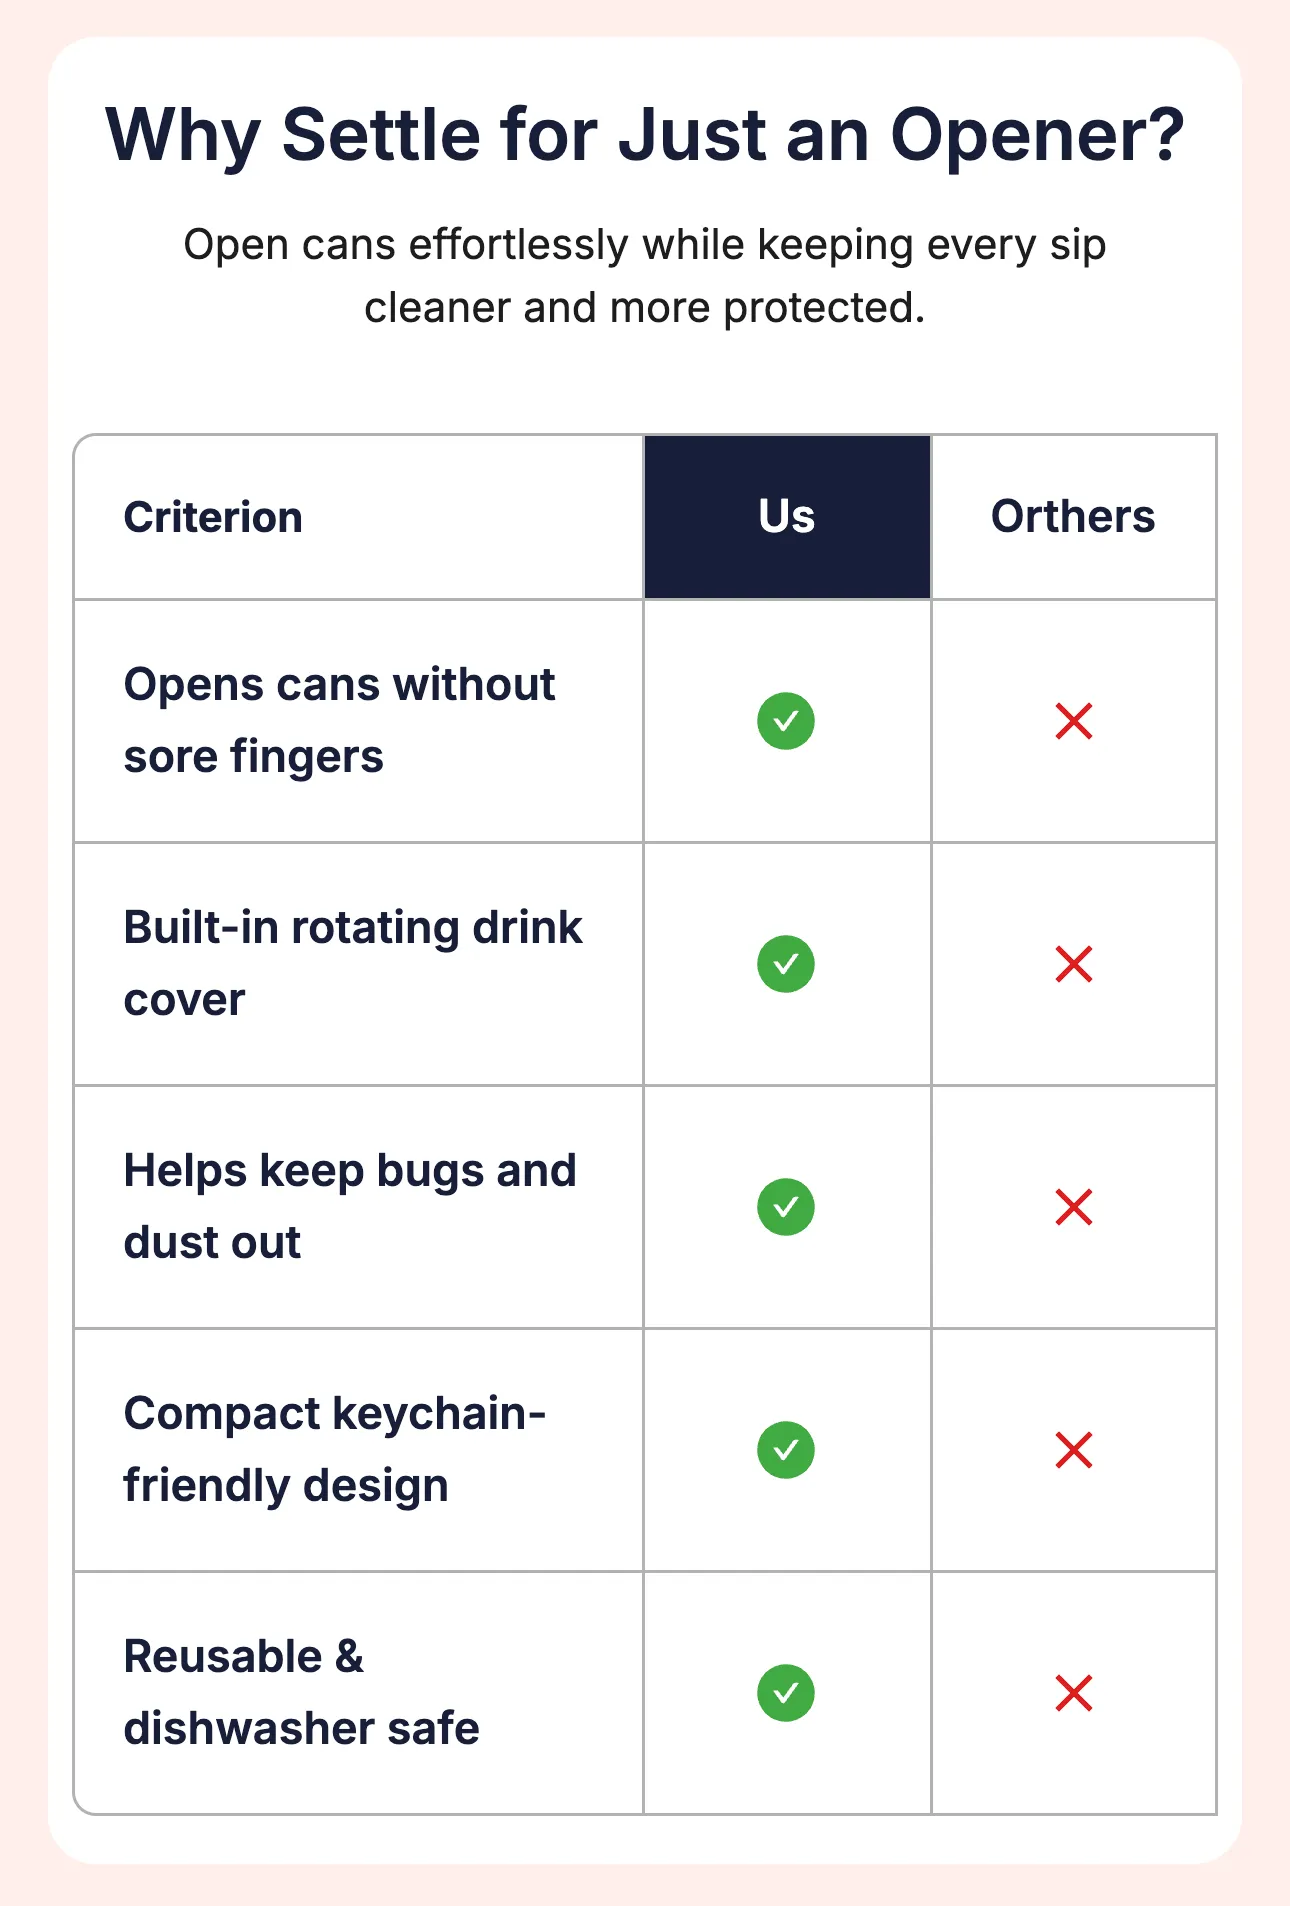Click the Criterion column header
Viewport: 1290px width, 1906px height.
[x=213, y=518]
